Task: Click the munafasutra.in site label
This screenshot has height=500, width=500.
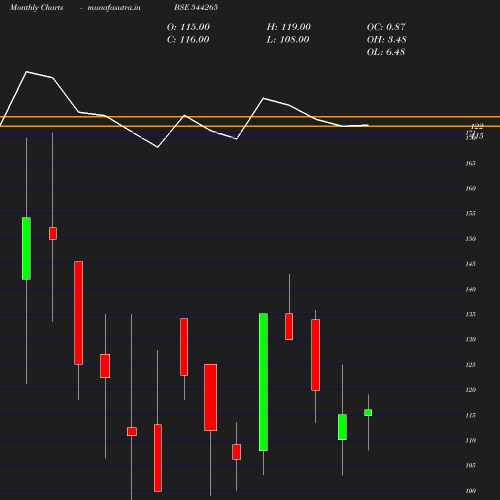Action: pyautogui.click(x=114, y=8)
